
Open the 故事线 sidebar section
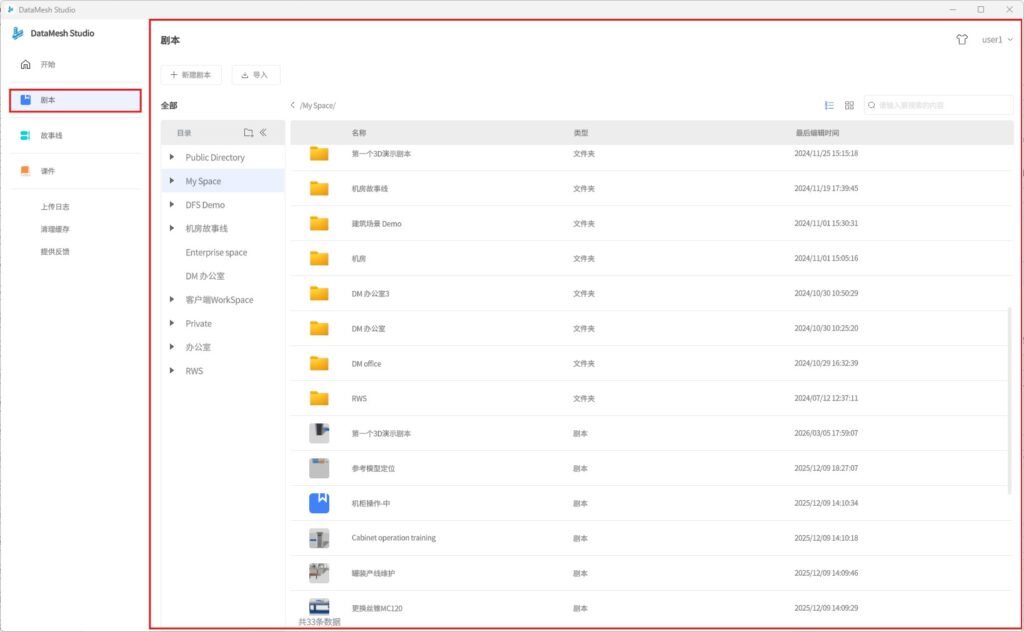click(51, 135)
